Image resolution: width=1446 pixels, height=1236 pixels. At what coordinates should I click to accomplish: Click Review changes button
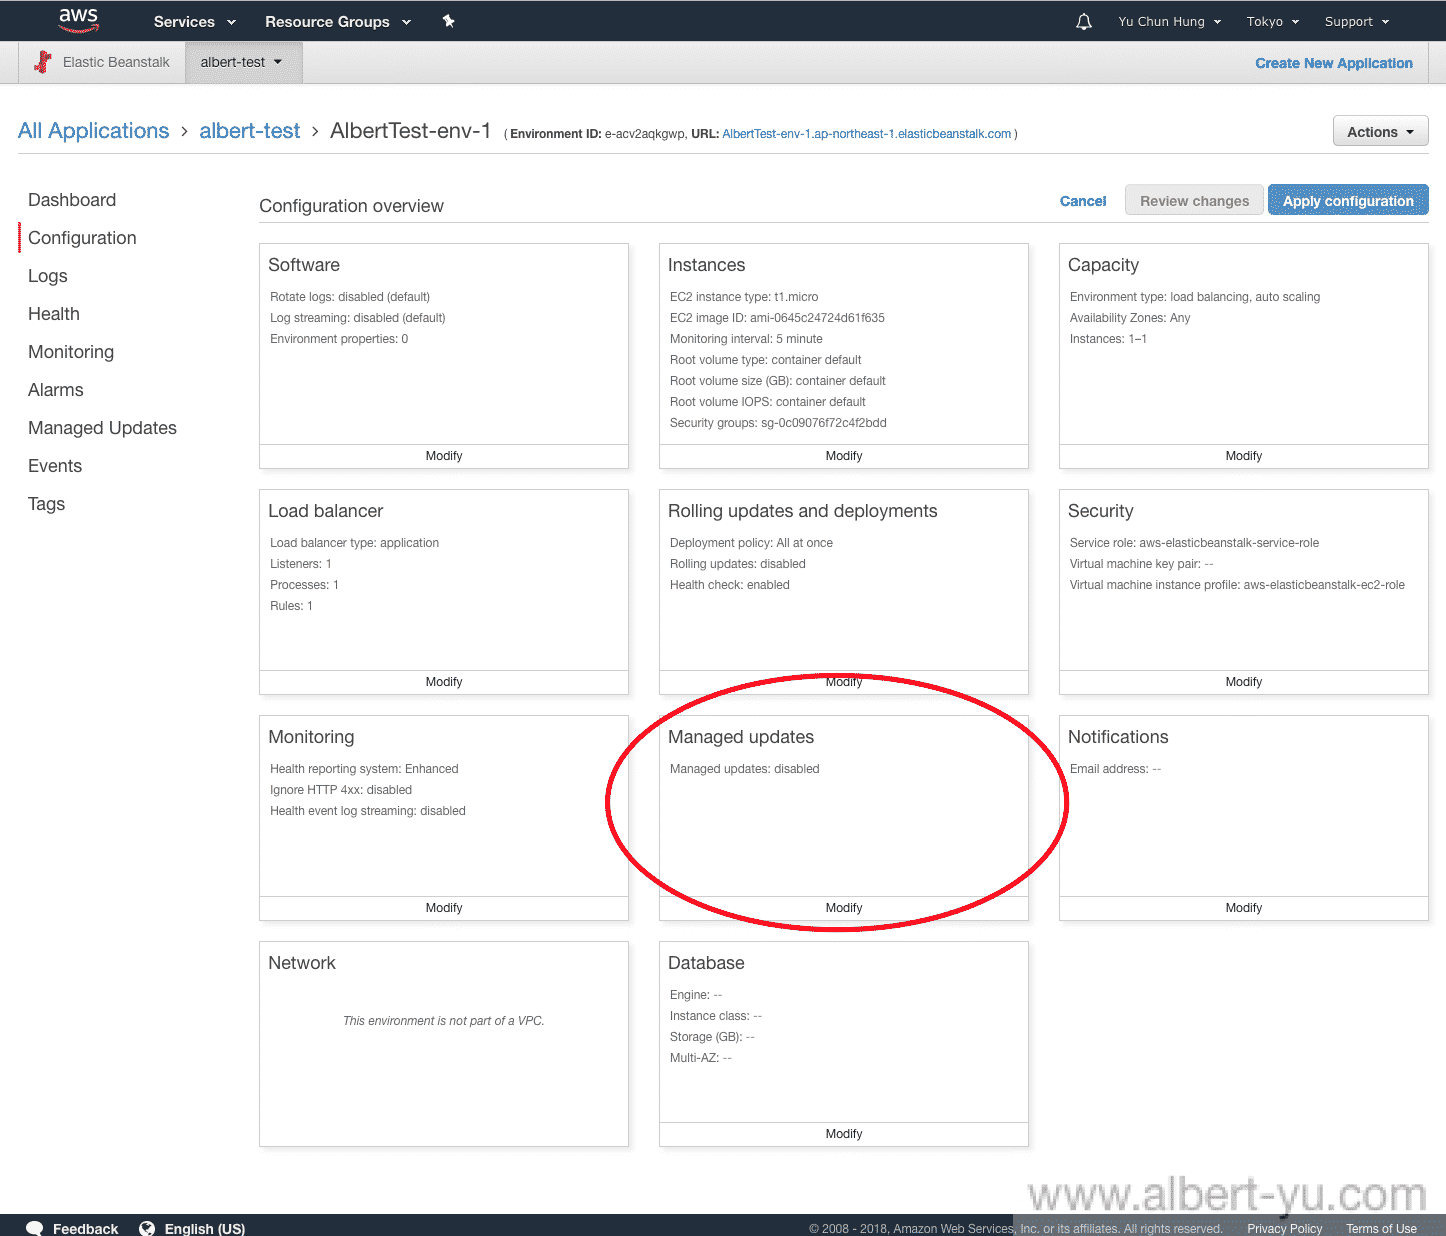[x=1194, y=200]
